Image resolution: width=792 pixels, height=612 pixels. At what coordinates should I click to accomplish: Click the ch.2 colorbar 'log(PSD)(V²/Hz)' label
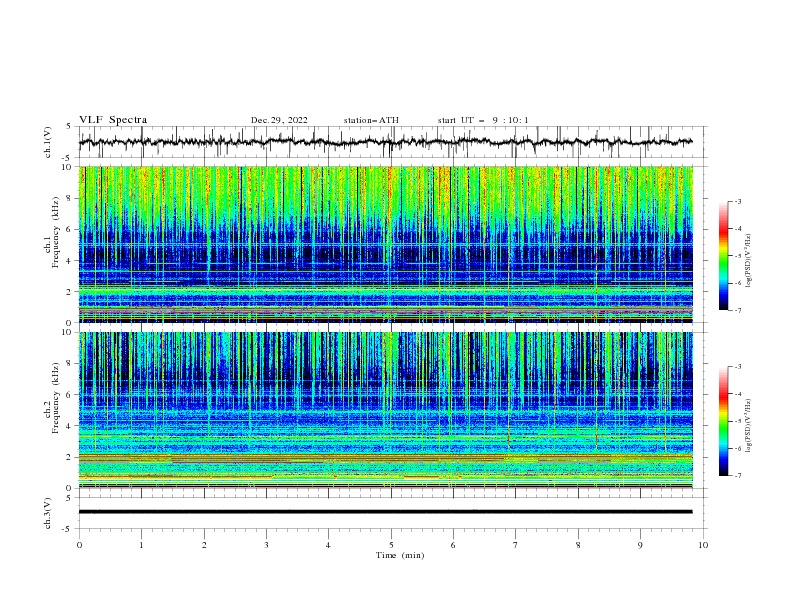pyautogui.click(x=748, y=426)
